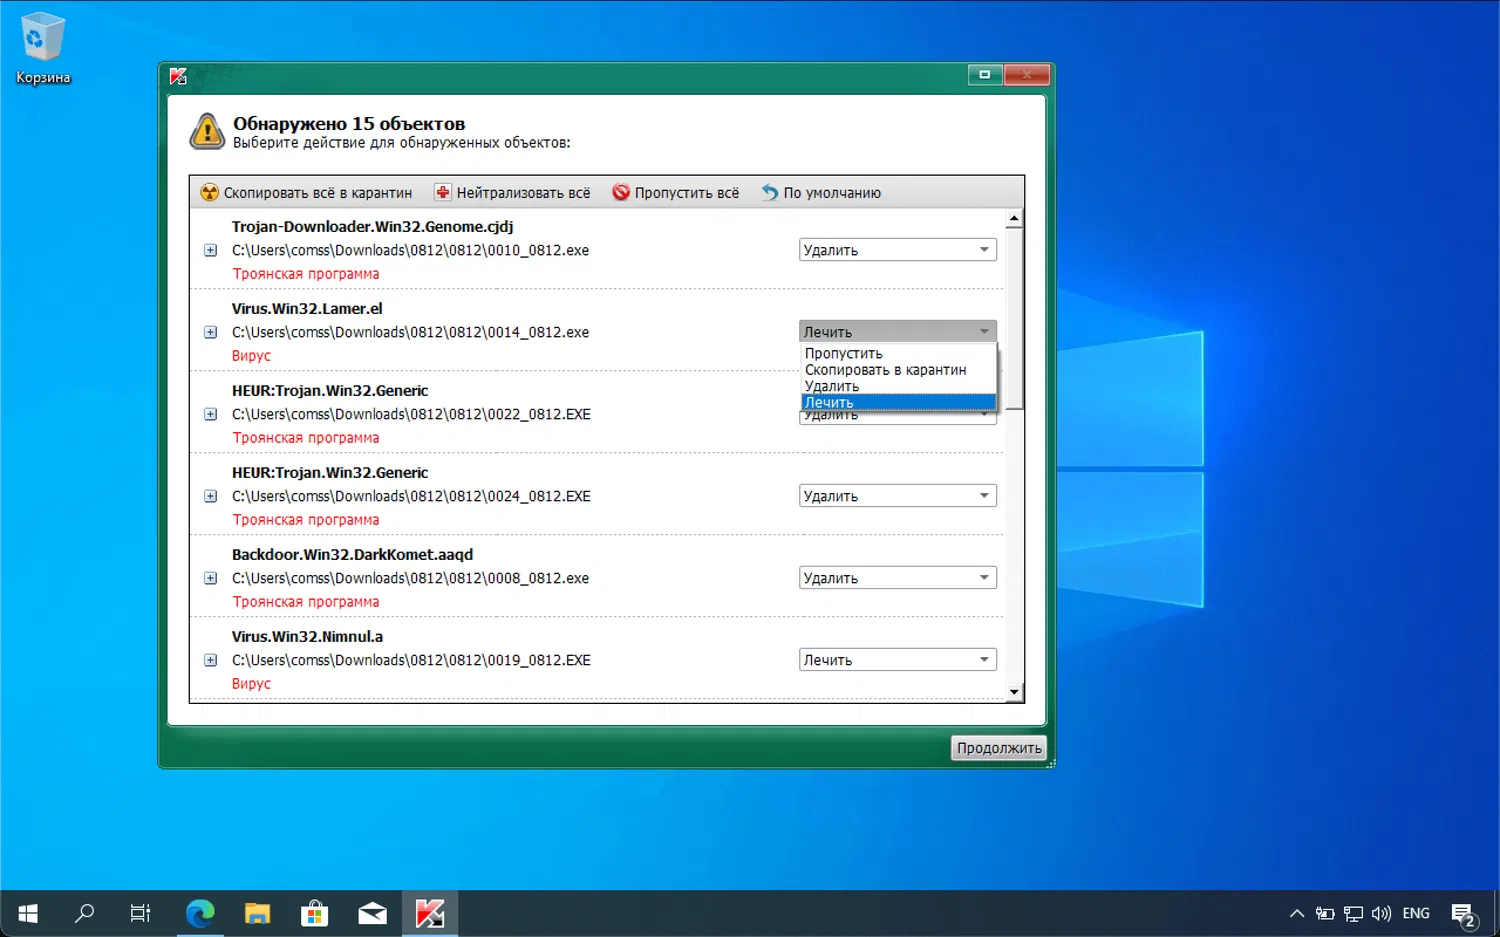This screenshot has height=937, width=1500.
Task: Click Скопировать всё в карантин button
Action: click(x=307, y=192)
